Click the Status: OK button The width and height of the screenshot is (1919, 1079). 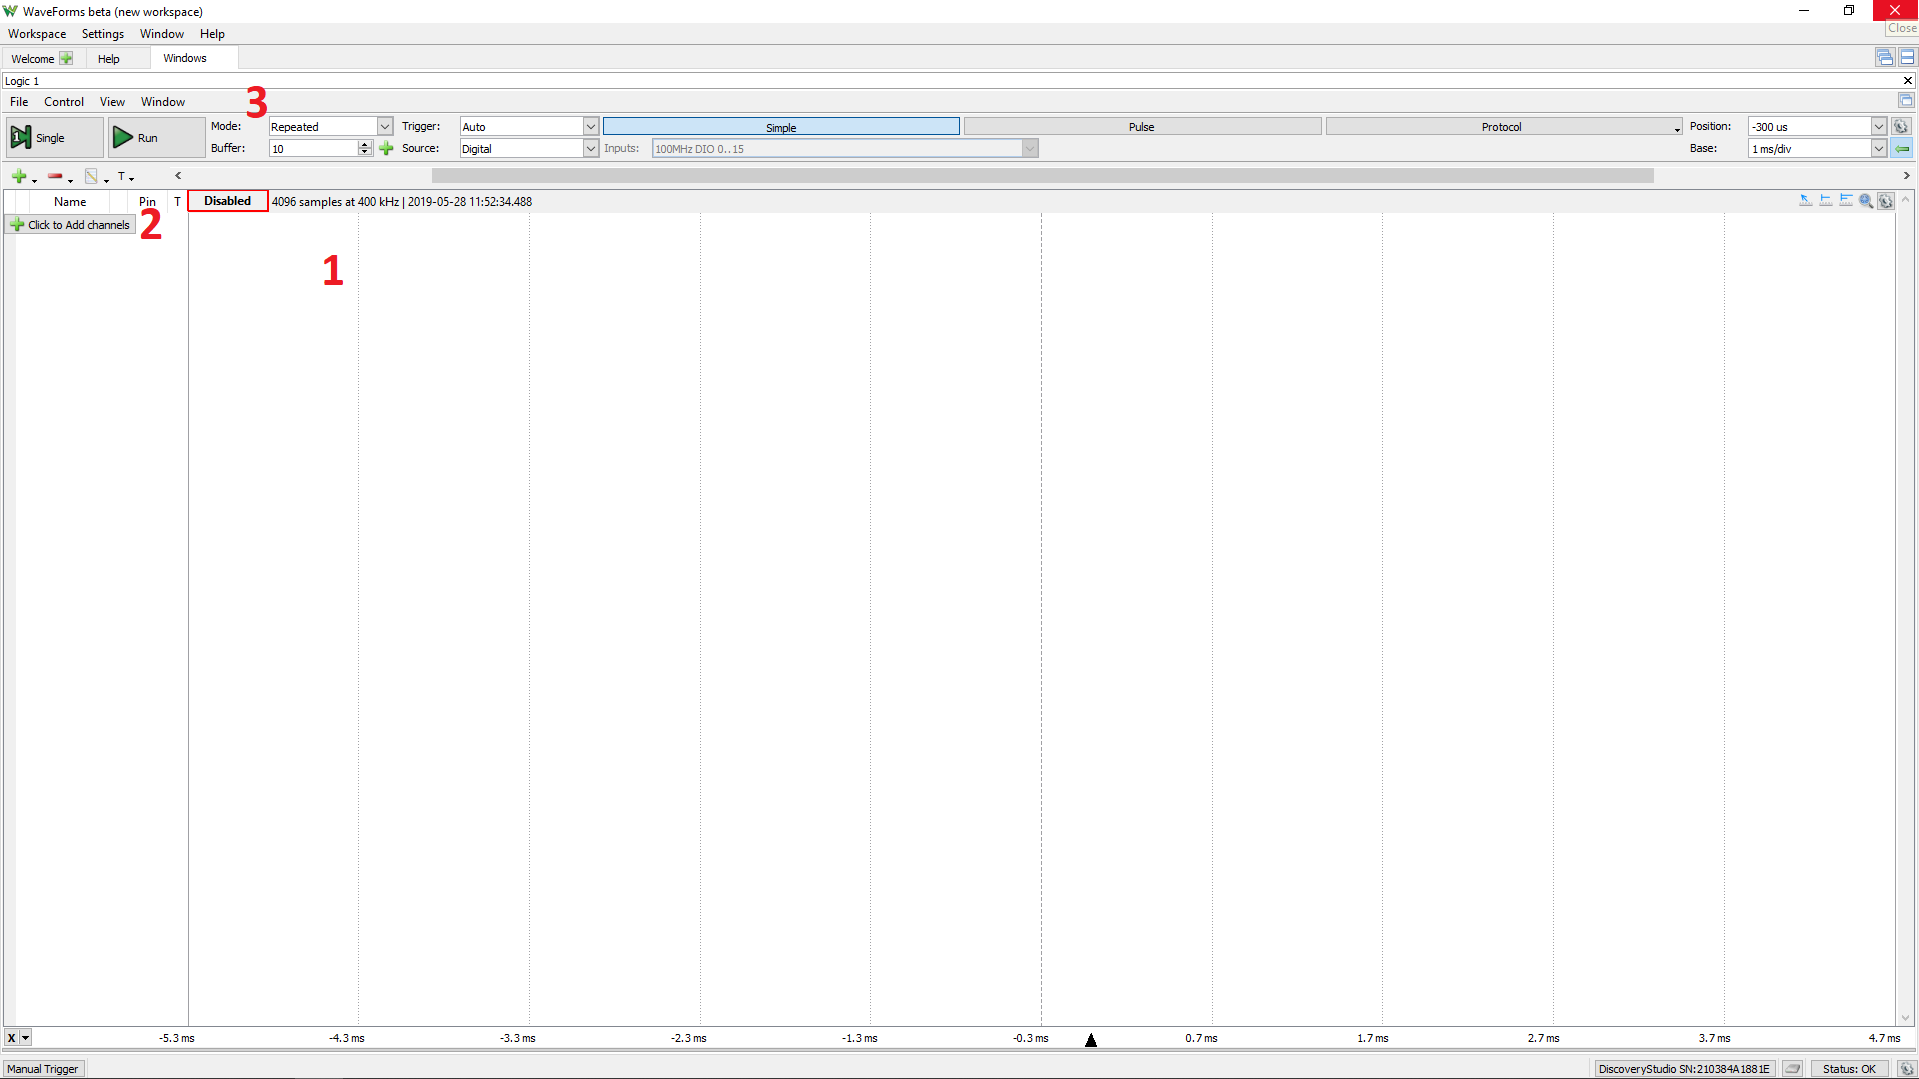(x=1849, y=1068)
